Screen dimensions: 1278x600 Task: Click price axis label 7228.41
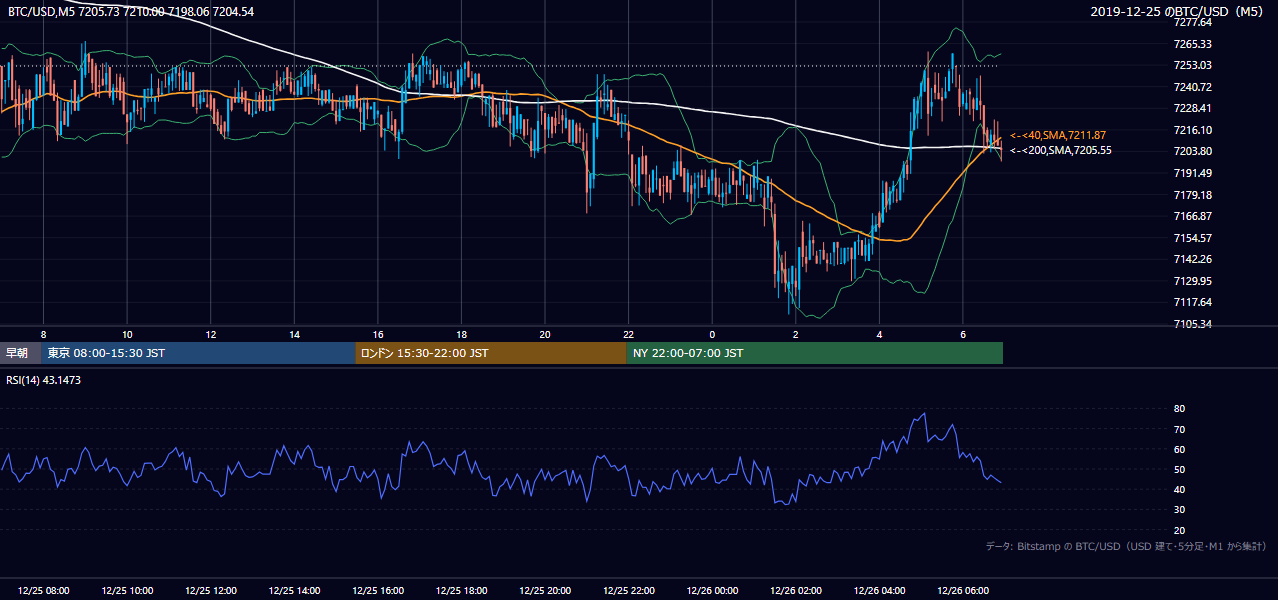coord(1192,108)
